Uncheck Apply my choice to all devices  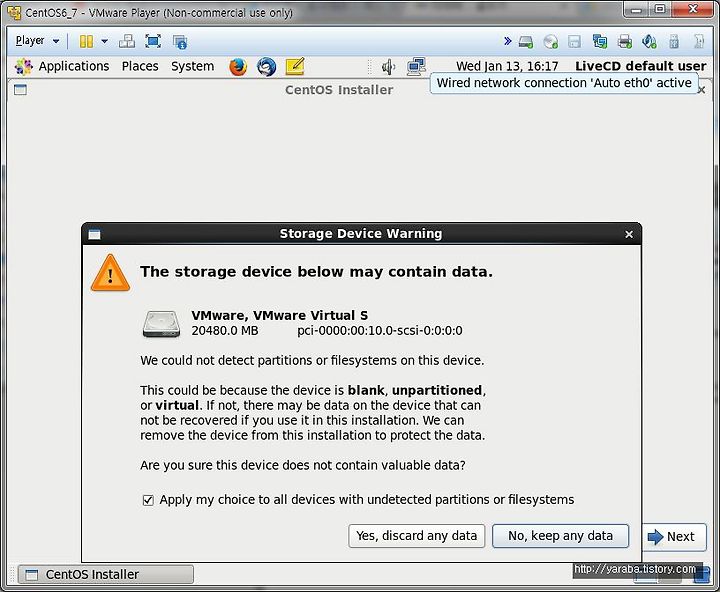148,500
